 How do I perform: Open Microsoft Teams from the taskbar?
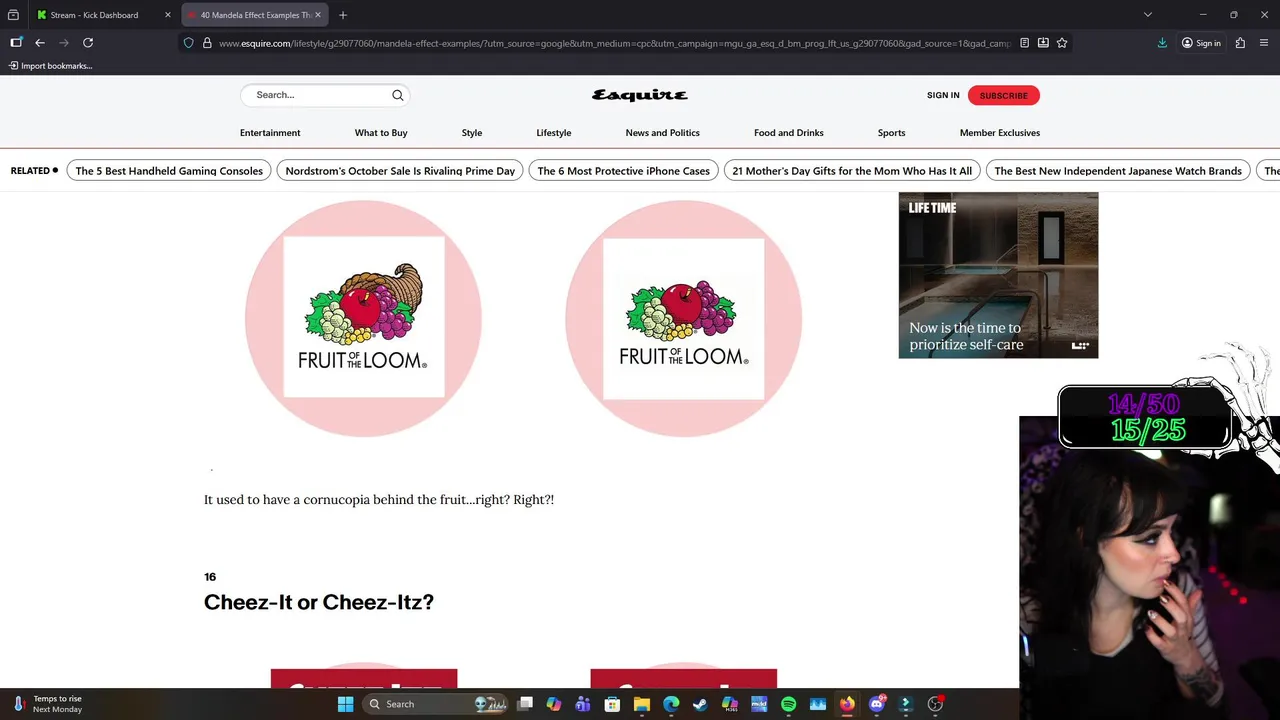click(583, 704)
